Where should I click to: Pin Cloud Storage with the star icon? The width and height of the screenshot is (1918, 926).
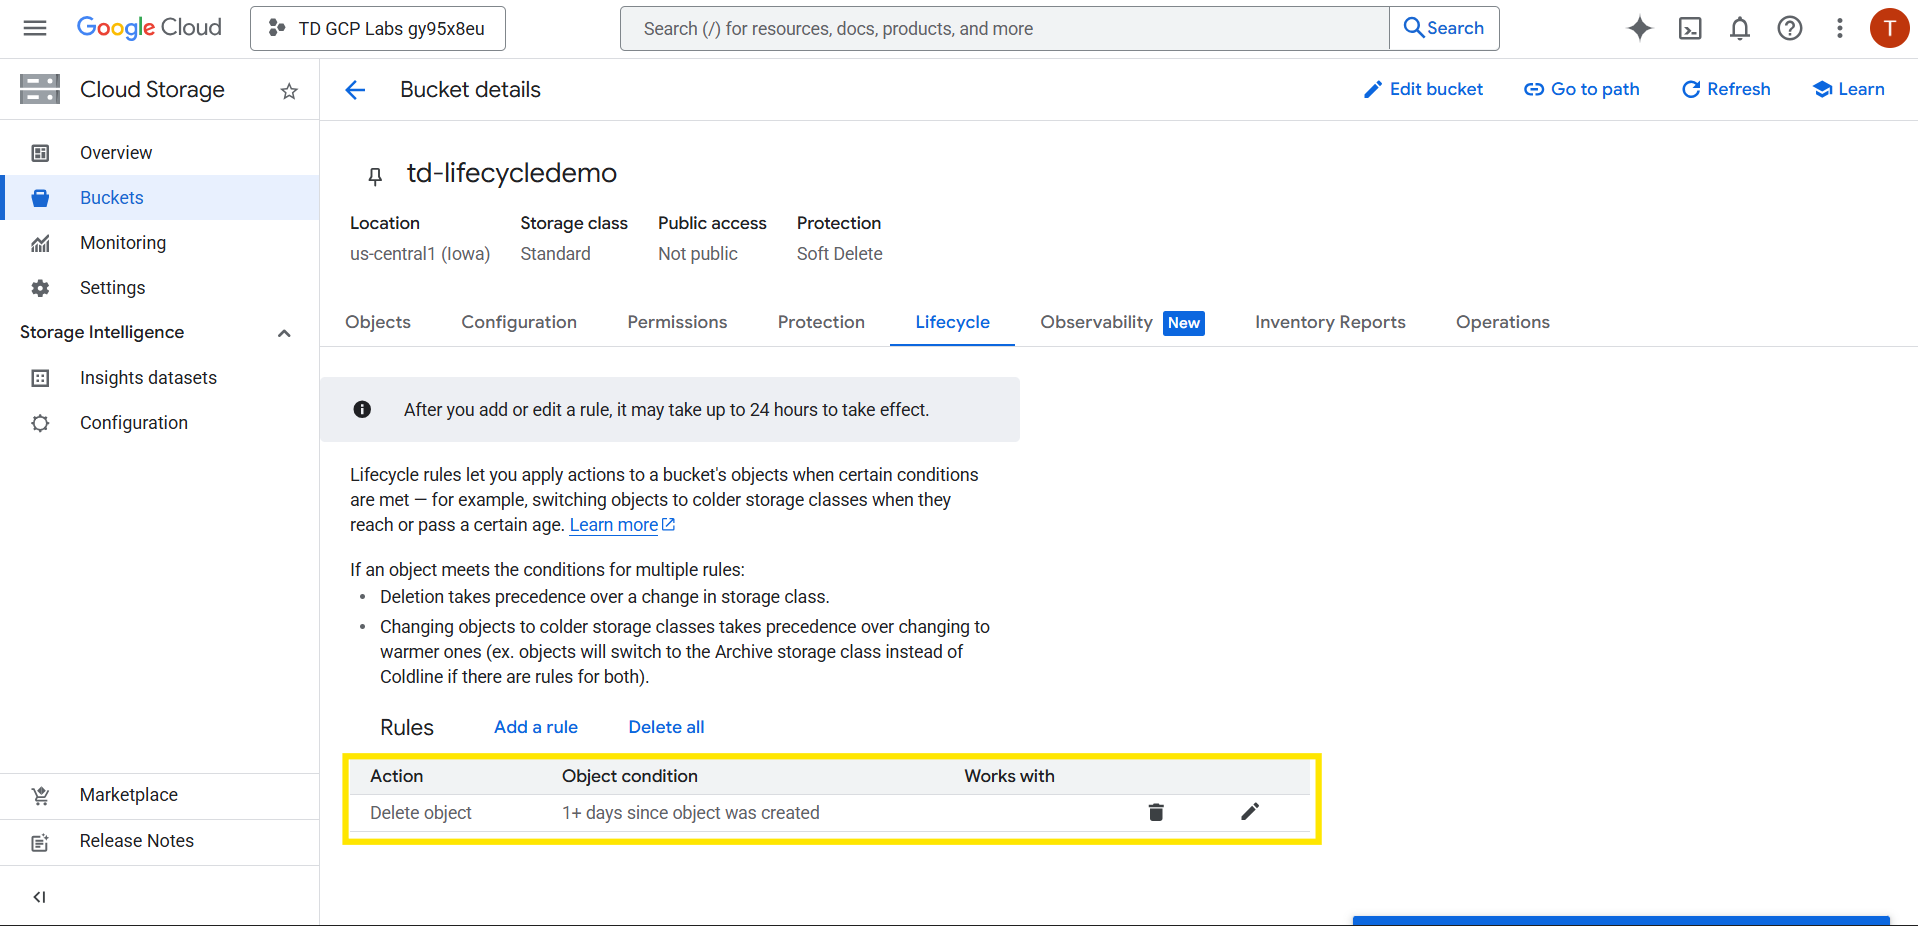pyautogui.click(x=289, y=91)
